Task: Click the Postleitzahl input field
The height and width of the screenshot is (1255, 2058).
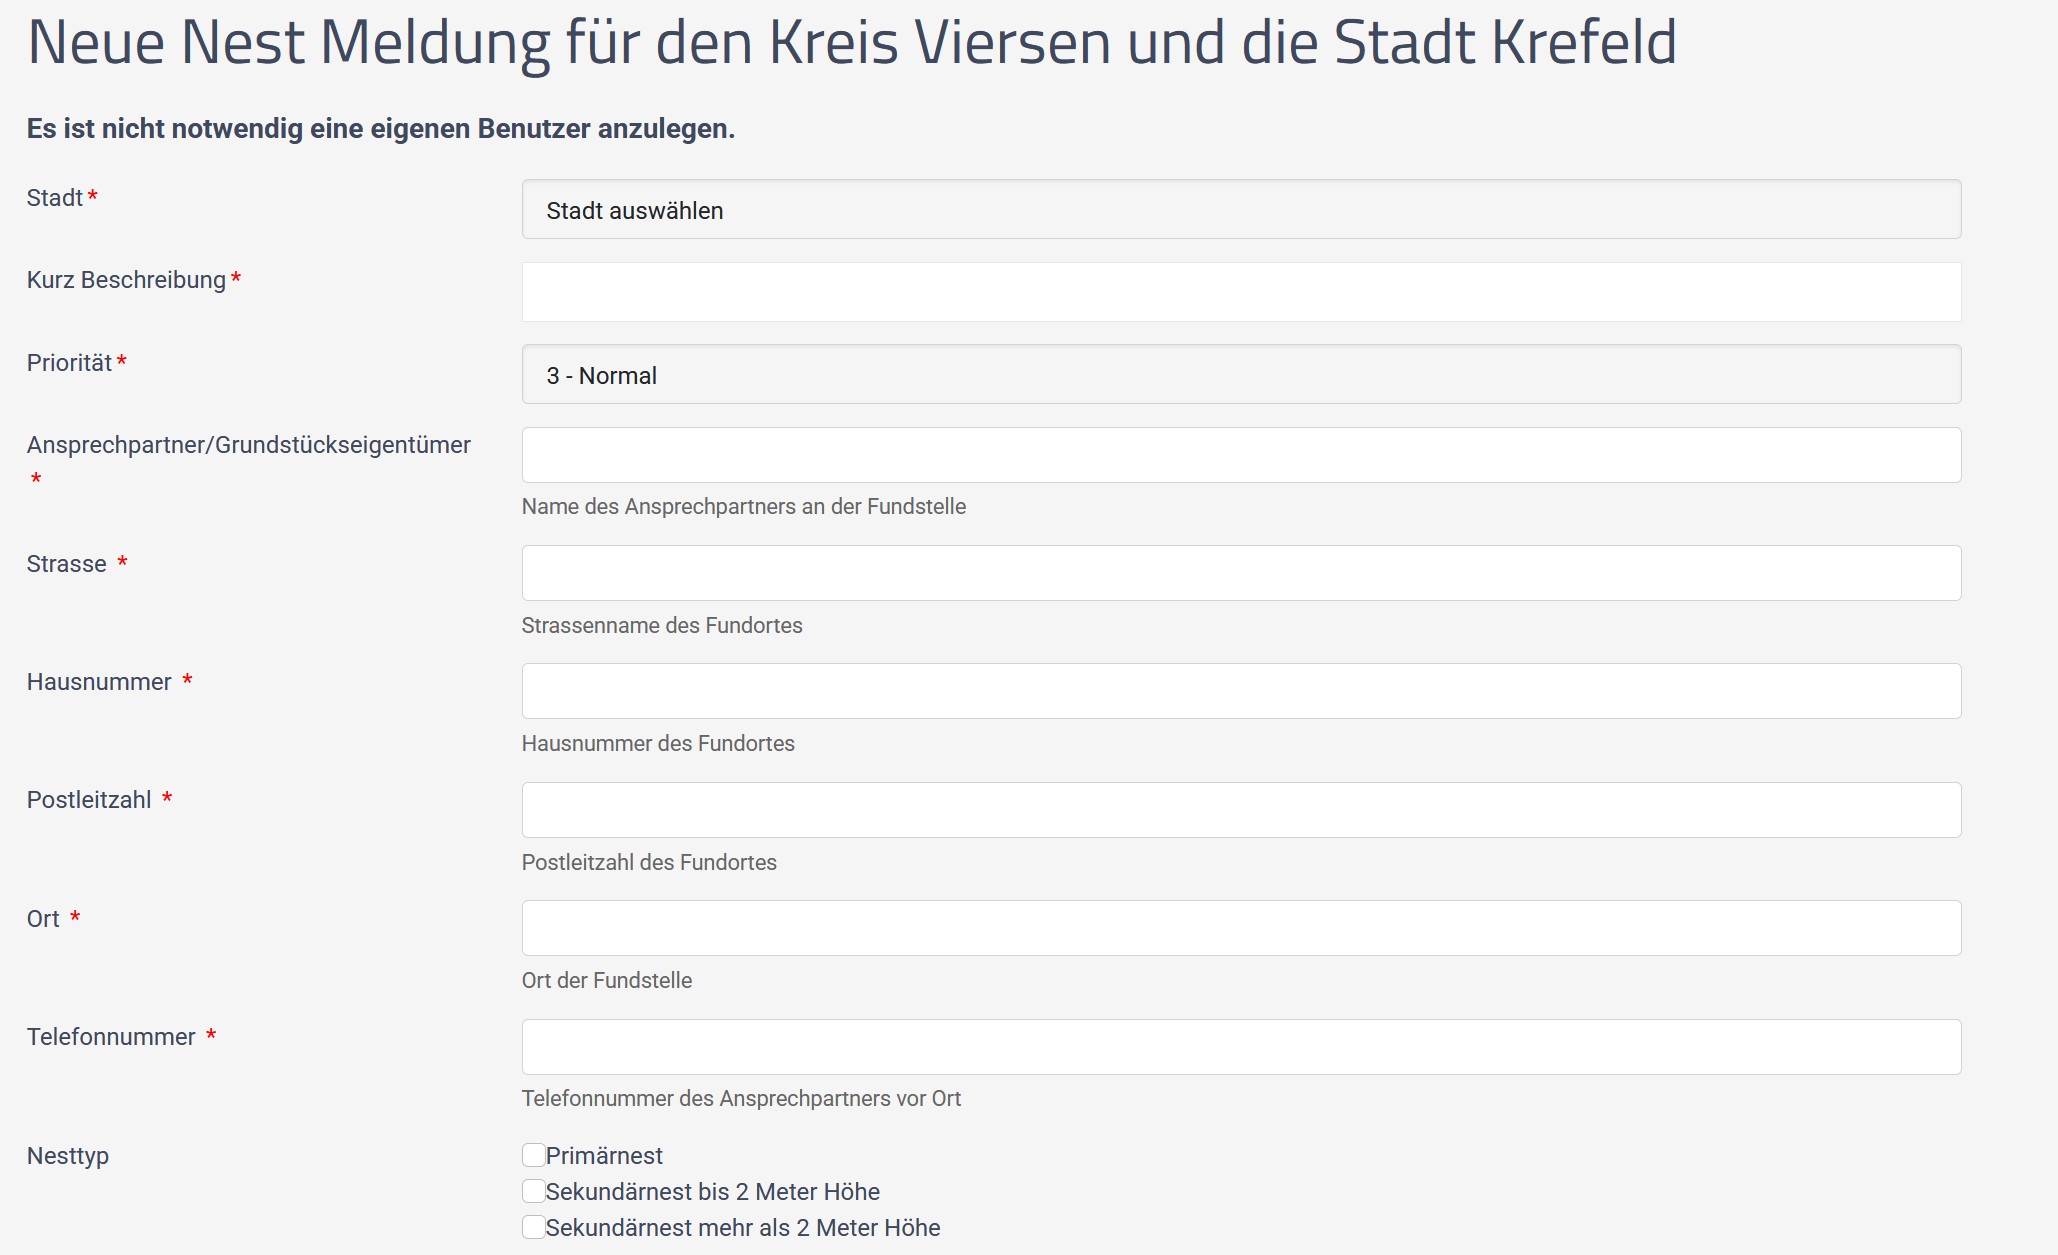Action: (1241, 810)
